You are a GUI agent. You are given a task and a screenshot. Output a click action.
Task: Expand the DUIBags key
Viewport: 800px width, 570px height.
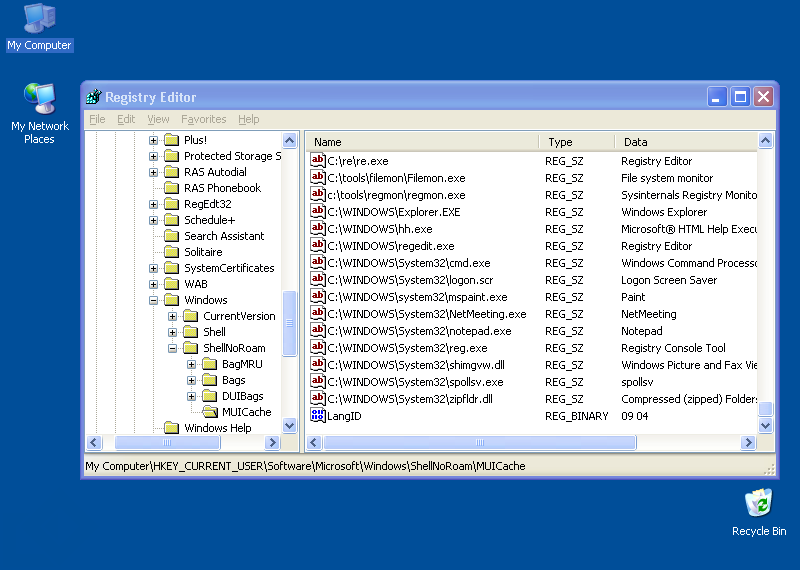(x=191, y=396)
